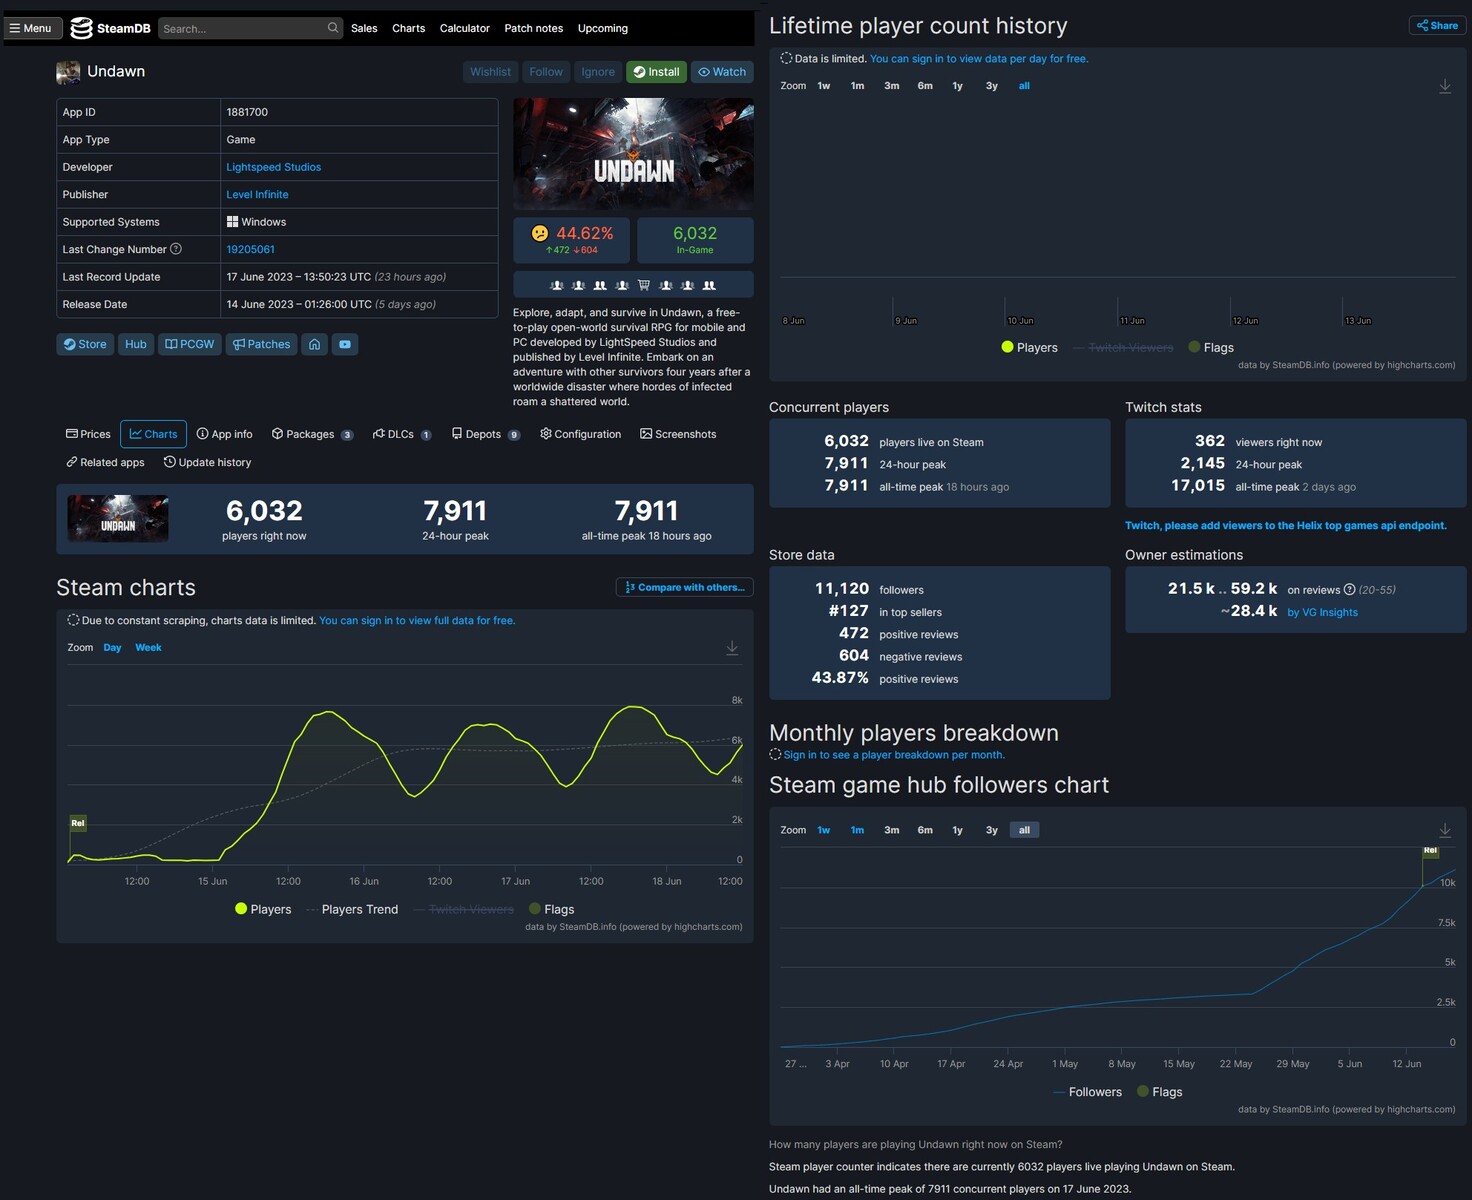Click 'Sign in to see a player breakdown' link
Screen dimensions: 1472x1200
coord(894,755)
